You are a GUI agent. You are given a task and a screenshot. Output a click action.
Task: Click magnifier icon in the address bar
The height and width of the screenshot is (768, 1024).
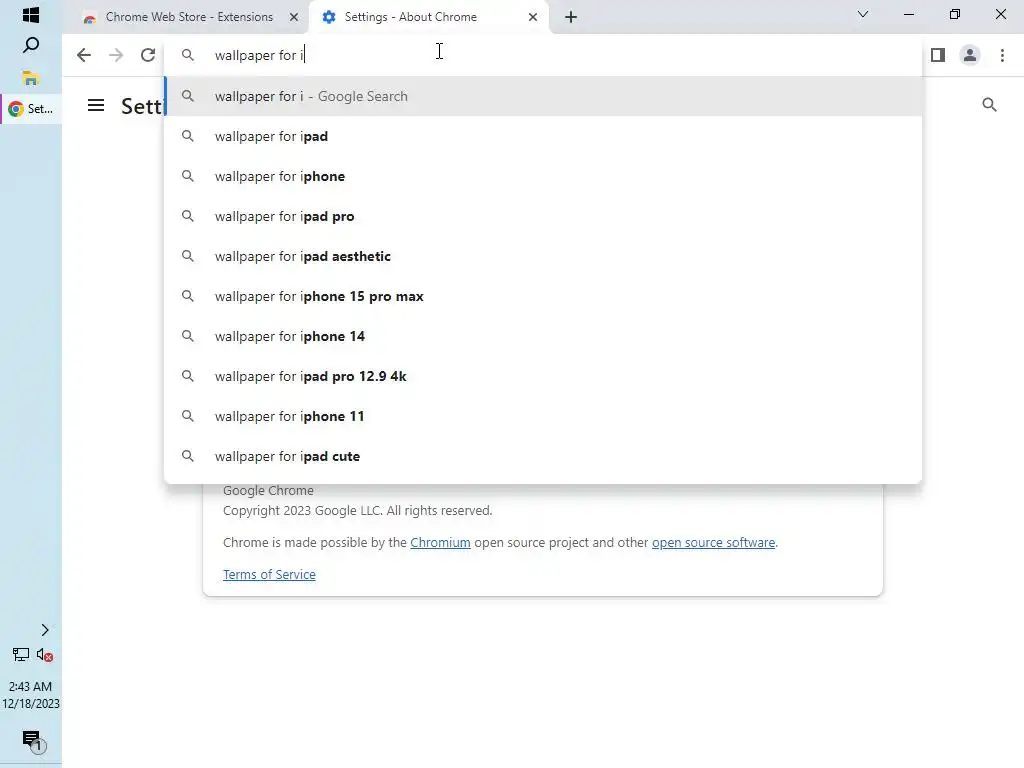pos(187,56)
